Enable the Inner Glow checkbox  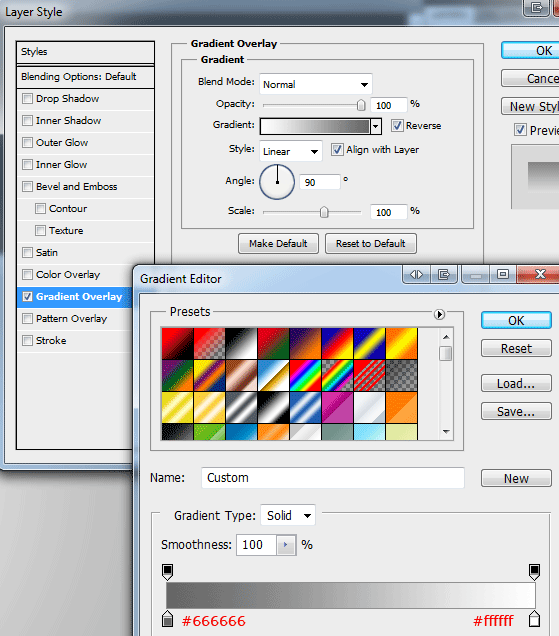(27, 164)
